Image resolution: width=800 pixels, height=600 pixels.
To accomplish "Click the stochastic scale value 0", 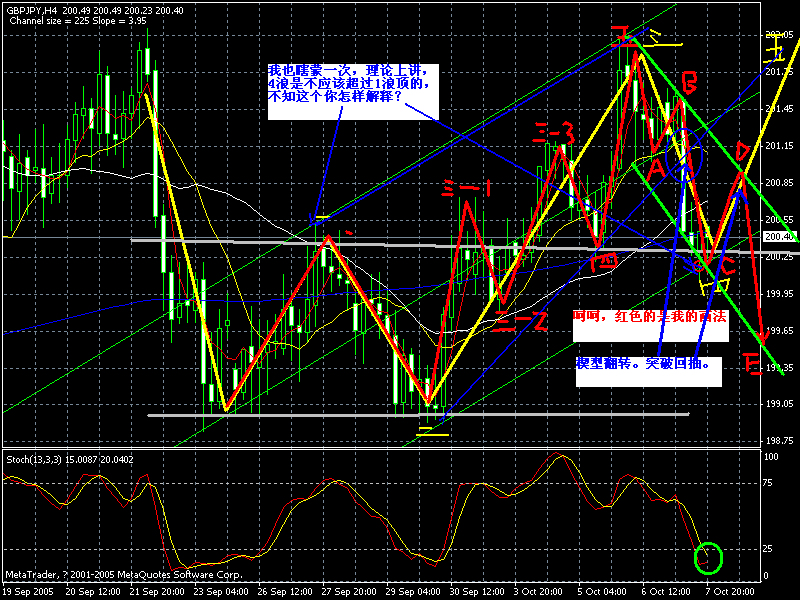I will [767, 576].
